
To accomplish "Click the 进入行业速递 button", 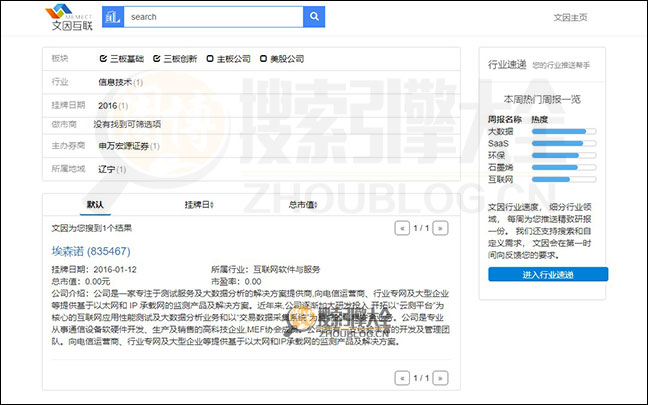I will (548, 274).
